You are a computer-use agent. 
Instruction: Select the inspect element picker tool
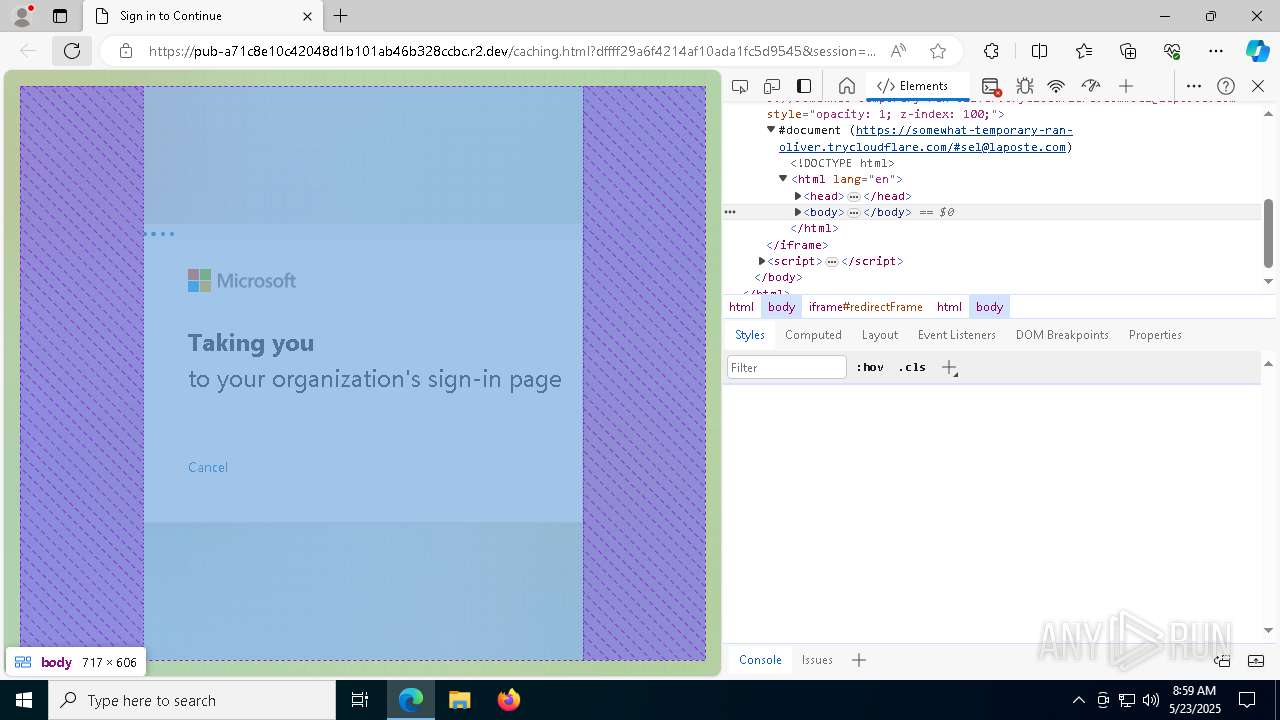[x=740, y=86]
